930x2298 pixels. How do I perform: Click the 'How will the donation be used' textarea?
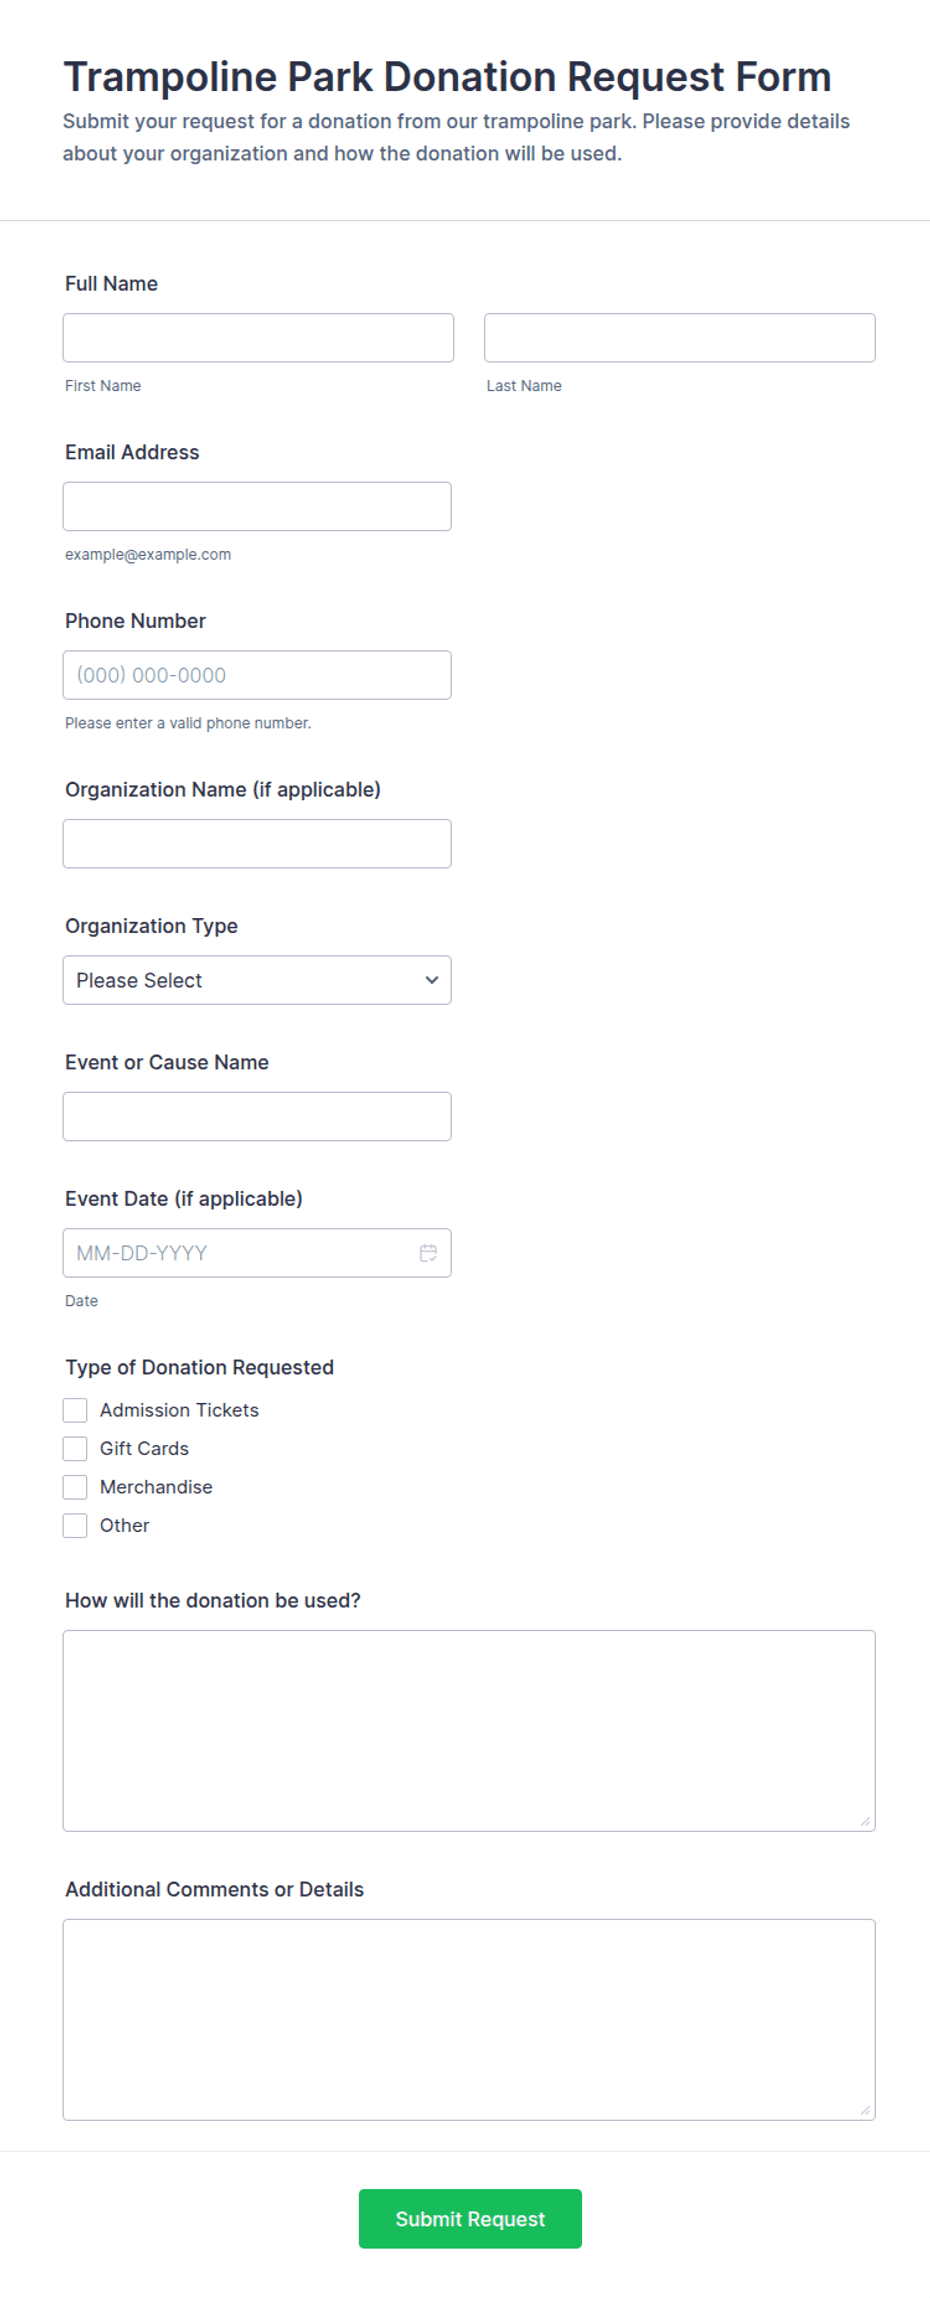point(469,1731)
